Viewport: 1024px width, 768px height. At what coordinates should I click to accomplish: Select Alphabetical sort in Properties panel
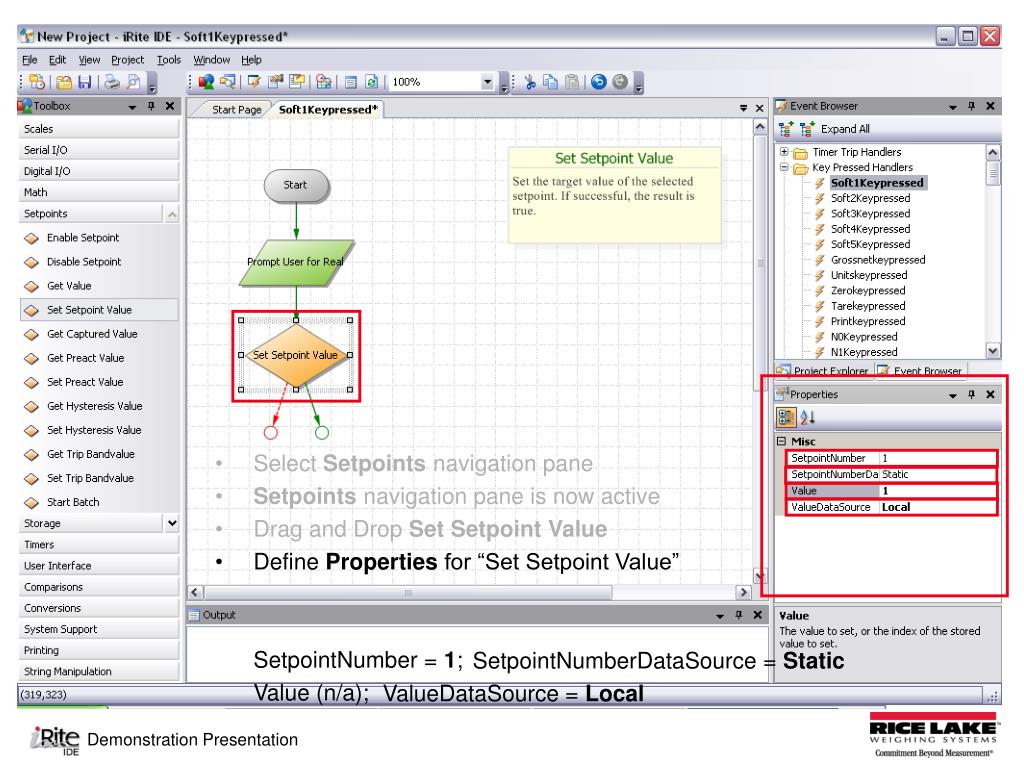(x=808, y=417)
